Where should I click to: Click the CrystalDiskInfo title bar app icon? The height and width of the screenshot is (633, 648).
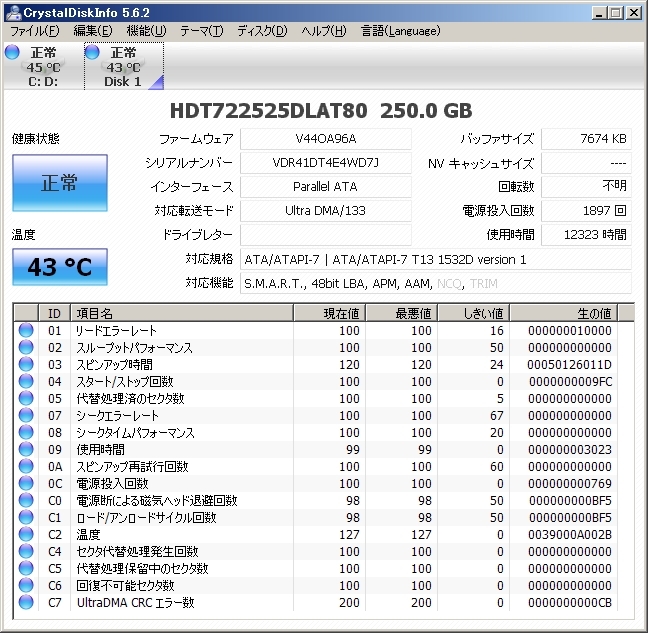point(11,12)
